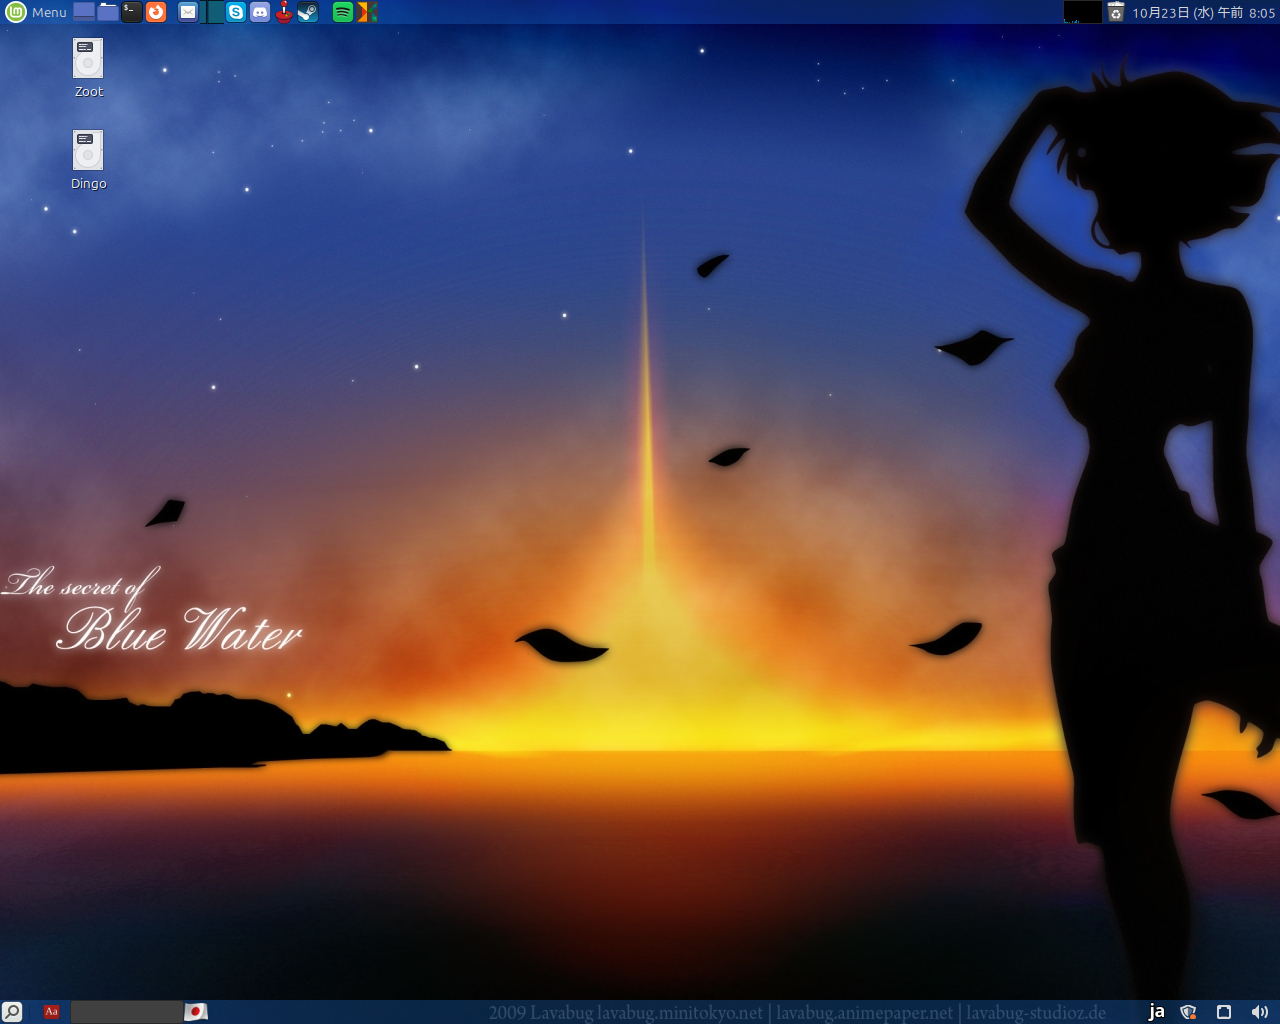The image size is (1280, 1024).
Task: Open Spotify
Action: click(343, 12)
